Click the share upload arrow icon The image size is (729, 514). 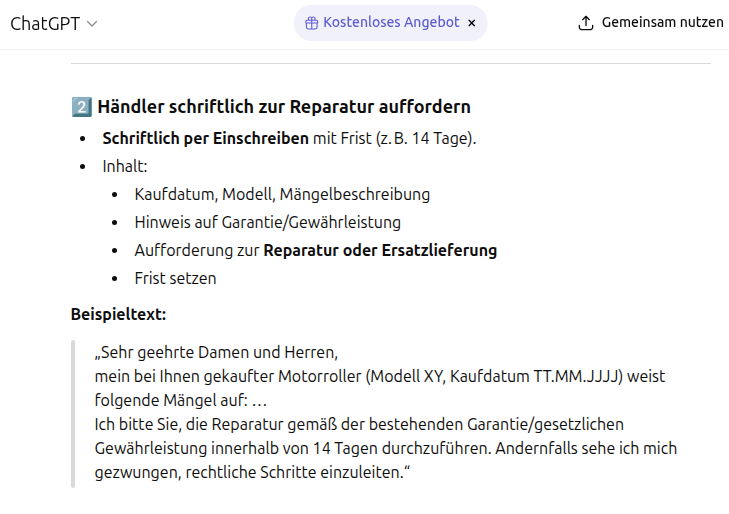tap(586, 23)
